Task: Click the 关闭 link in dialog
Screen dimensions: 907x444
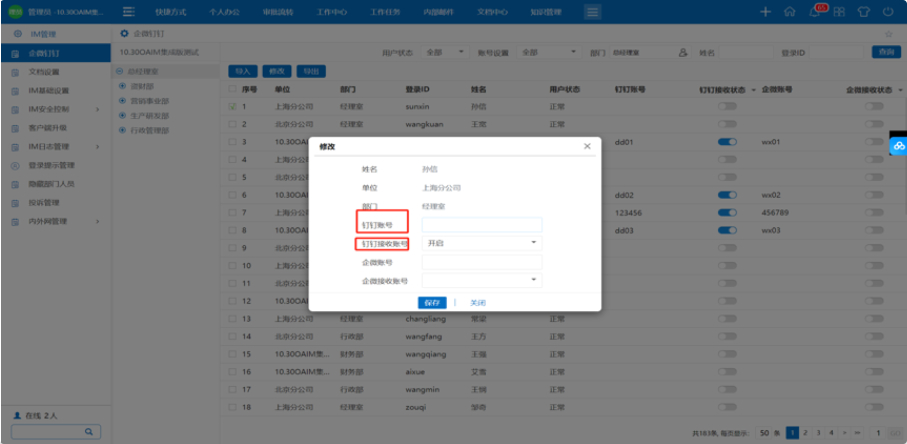Action: click(477, 302)
